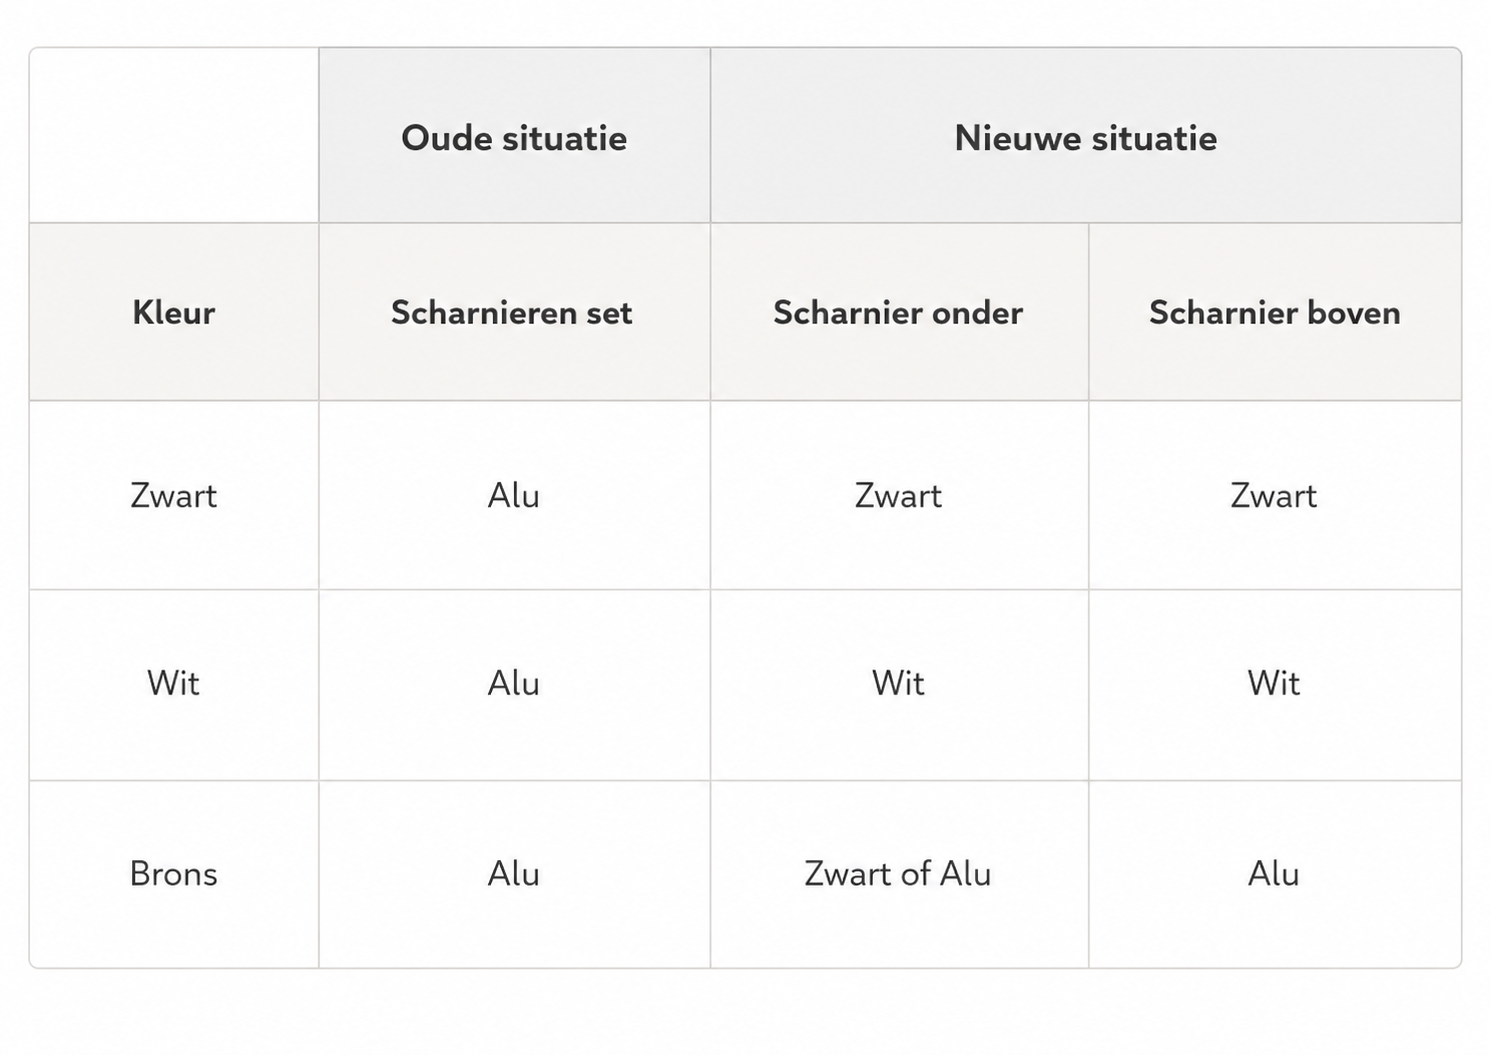Click the empty top-left table cell
The width and height of the screenshot is (1491, 1055).
174,136
